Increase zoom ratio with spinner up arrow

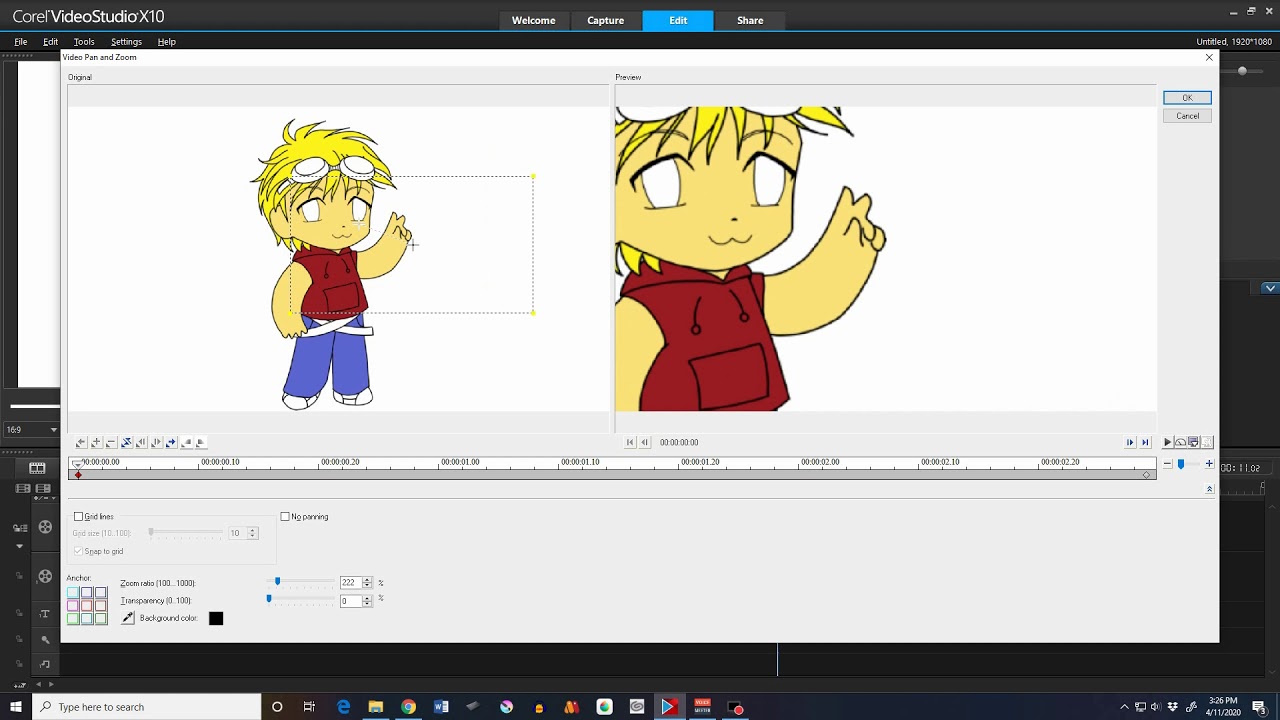tap(367, 580)
